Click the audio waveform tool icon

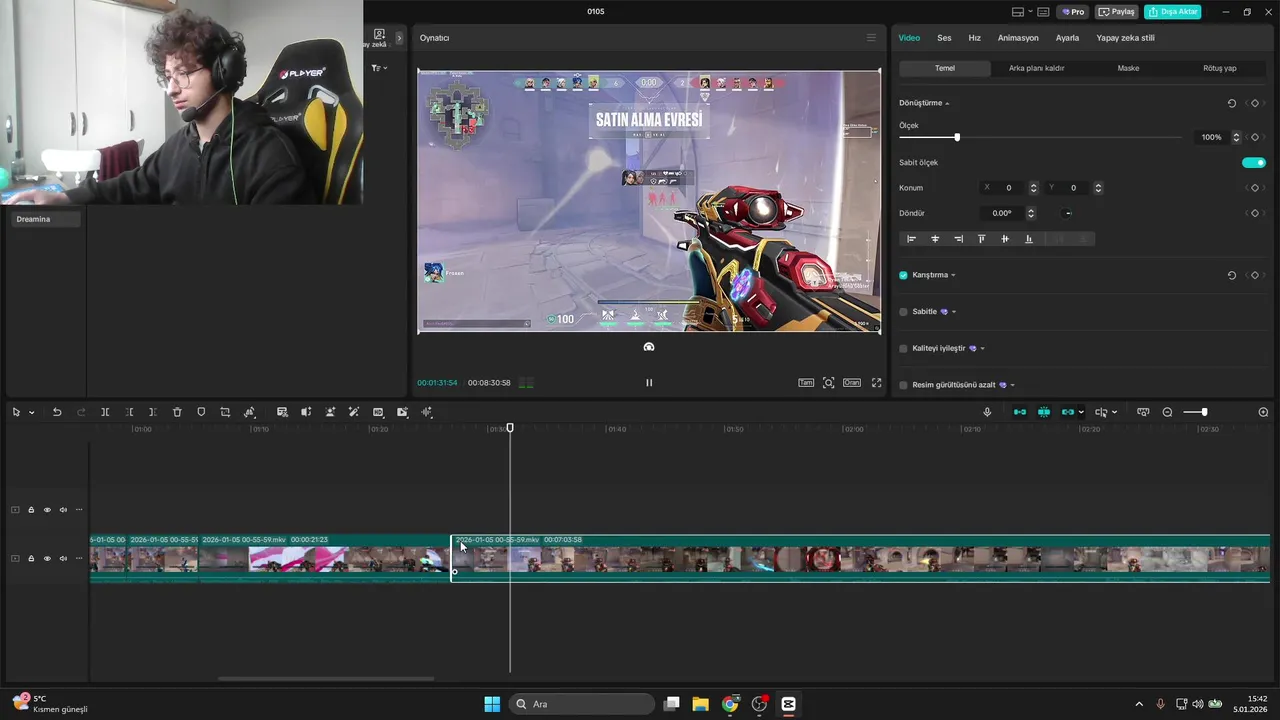pos(426,412)
